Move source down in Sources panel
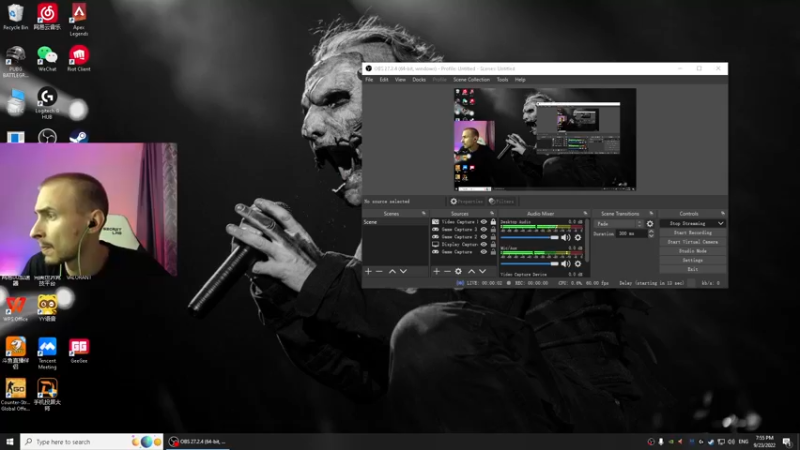Image resolution: width=800 pixels, height=450 pixels. [482, 271]
